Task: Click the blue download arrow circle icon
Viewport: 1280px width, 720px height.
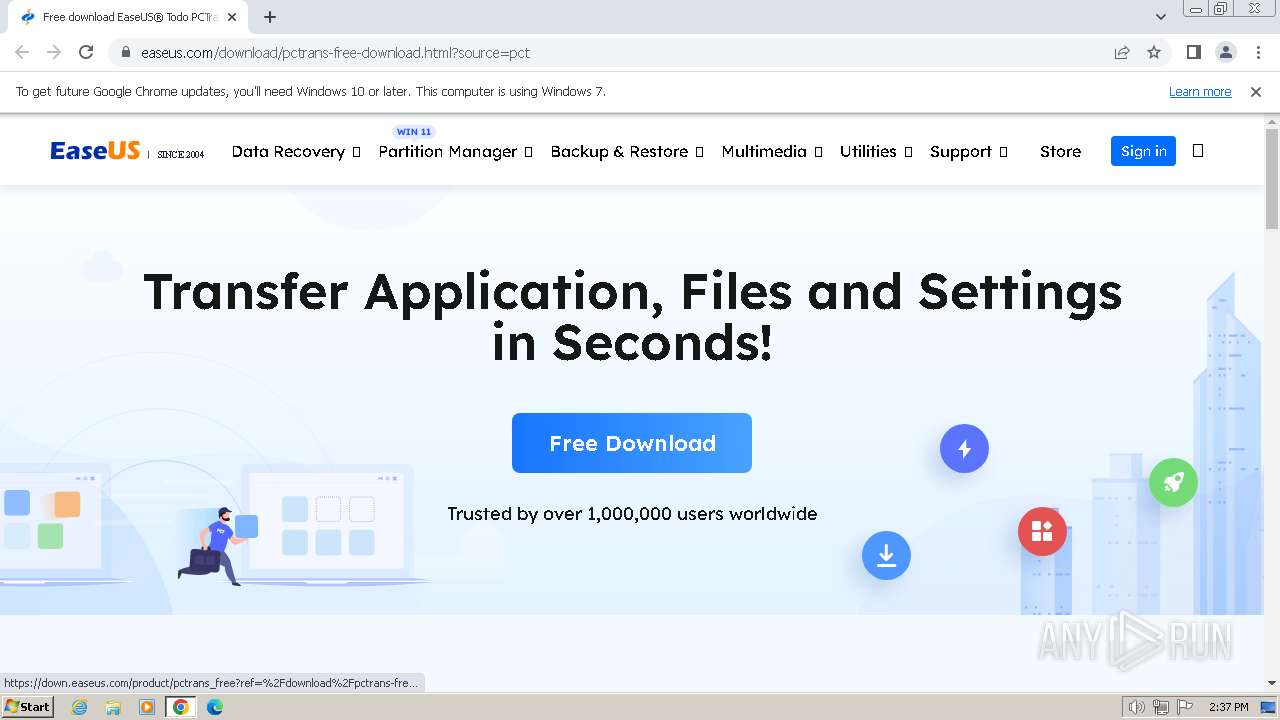Action: (x=886, y=555)
